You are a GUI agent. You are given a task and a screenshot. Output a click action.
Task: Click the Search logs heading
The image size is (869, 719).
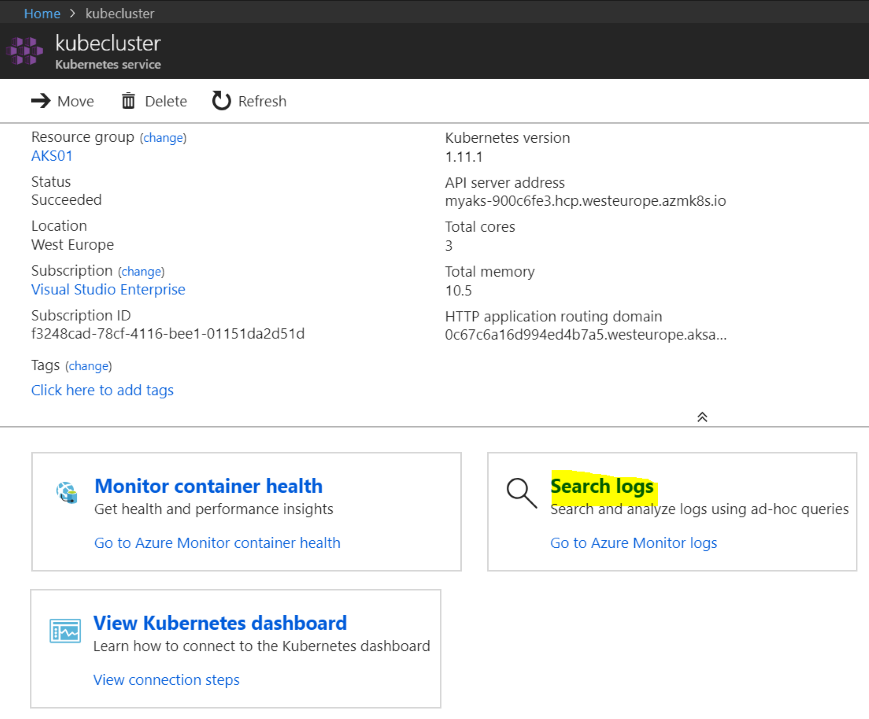click(x=602, y=487)
